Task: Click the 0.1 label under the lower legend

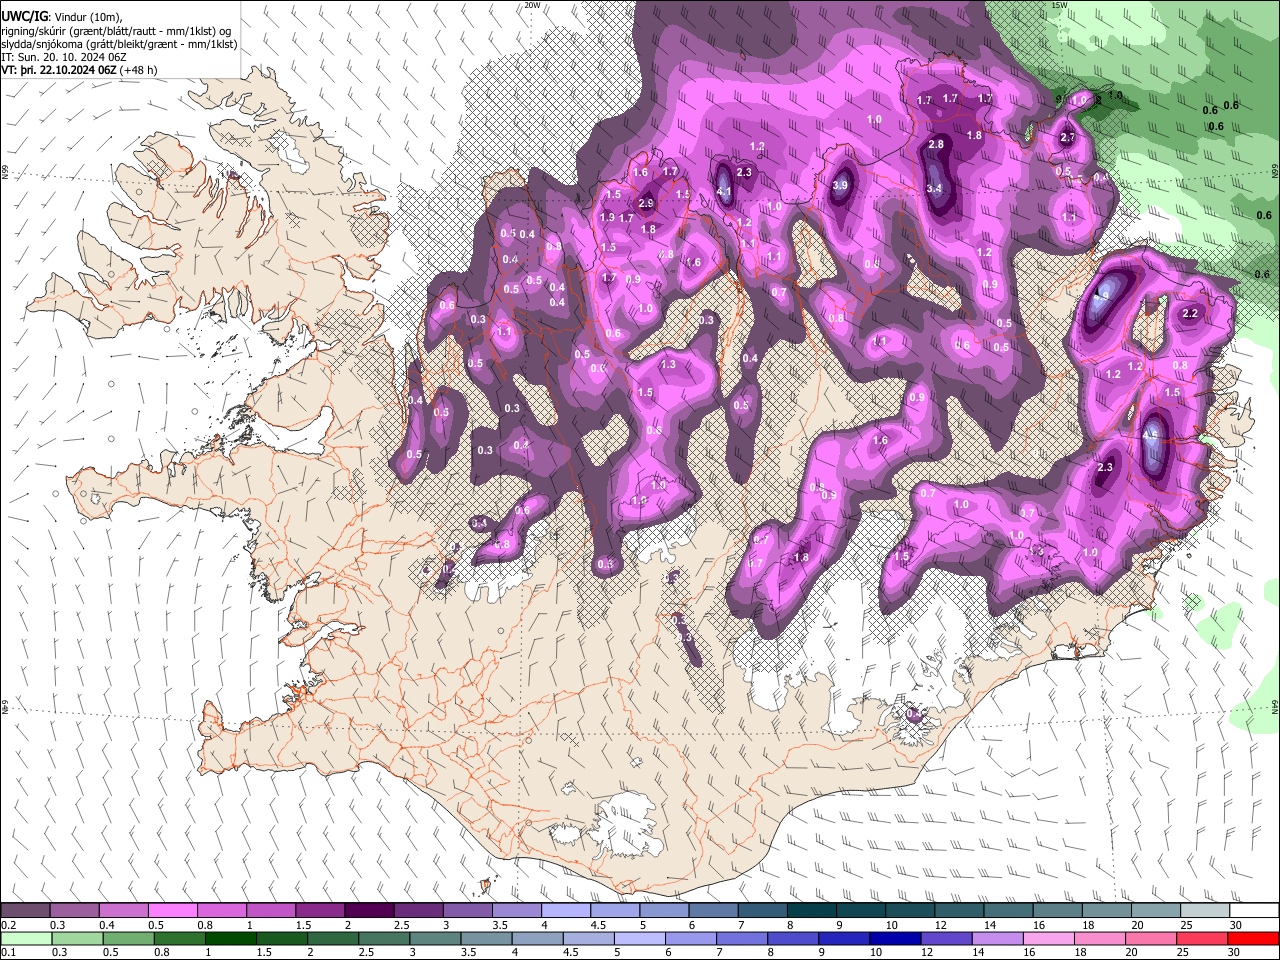Action: tap(8, 953)
